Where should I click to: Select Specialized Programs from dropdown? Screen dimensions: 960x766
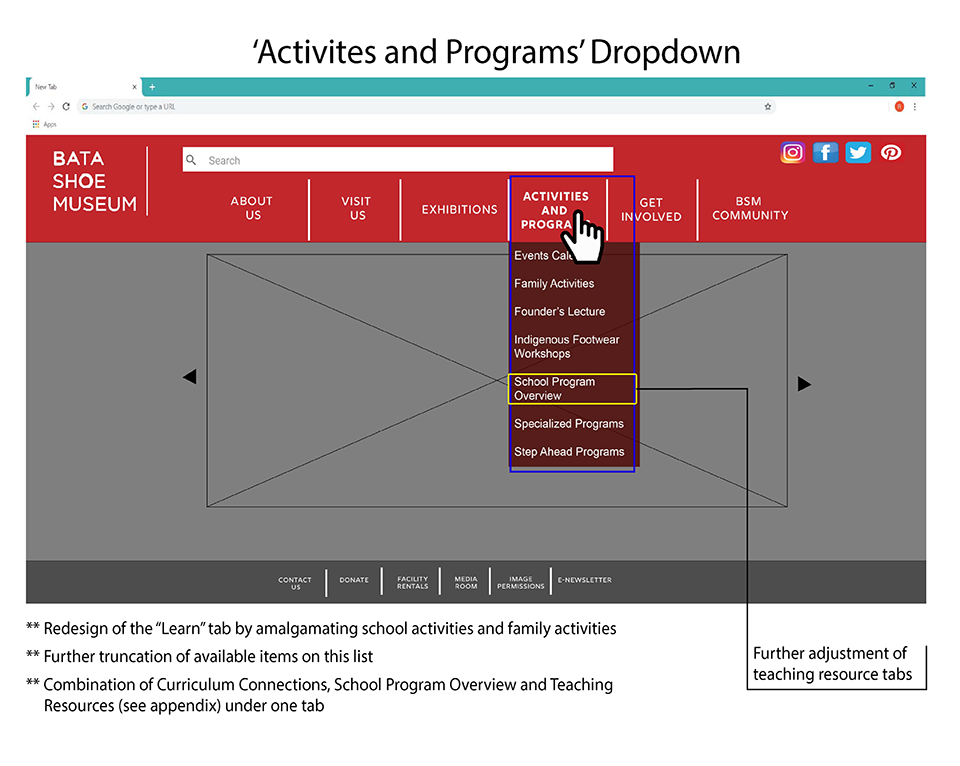(569, 424)
